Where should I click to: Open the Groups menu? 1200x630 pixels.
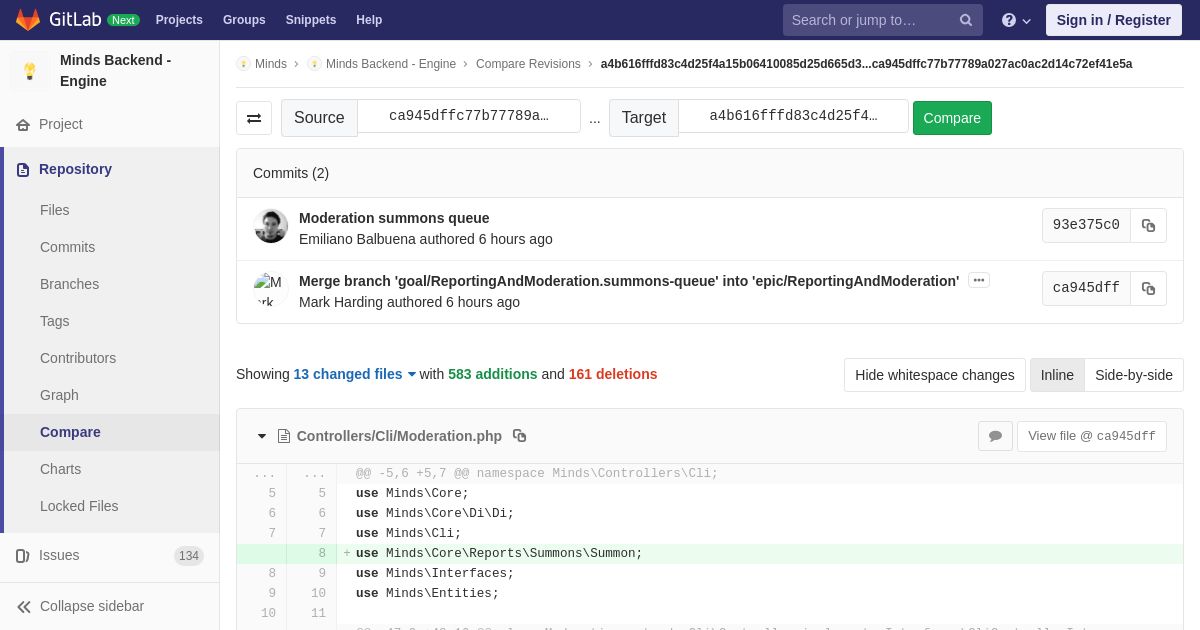coord(244,20)
